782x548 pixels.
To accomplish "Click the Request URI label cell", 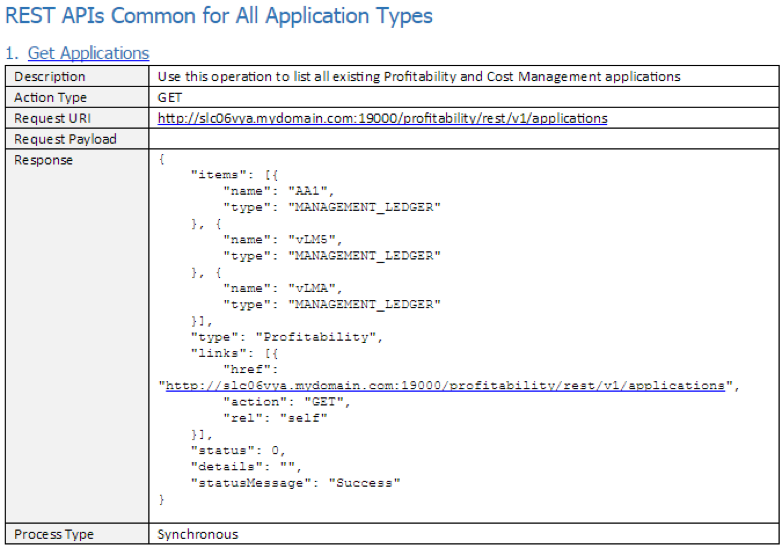I will point(50,118).
